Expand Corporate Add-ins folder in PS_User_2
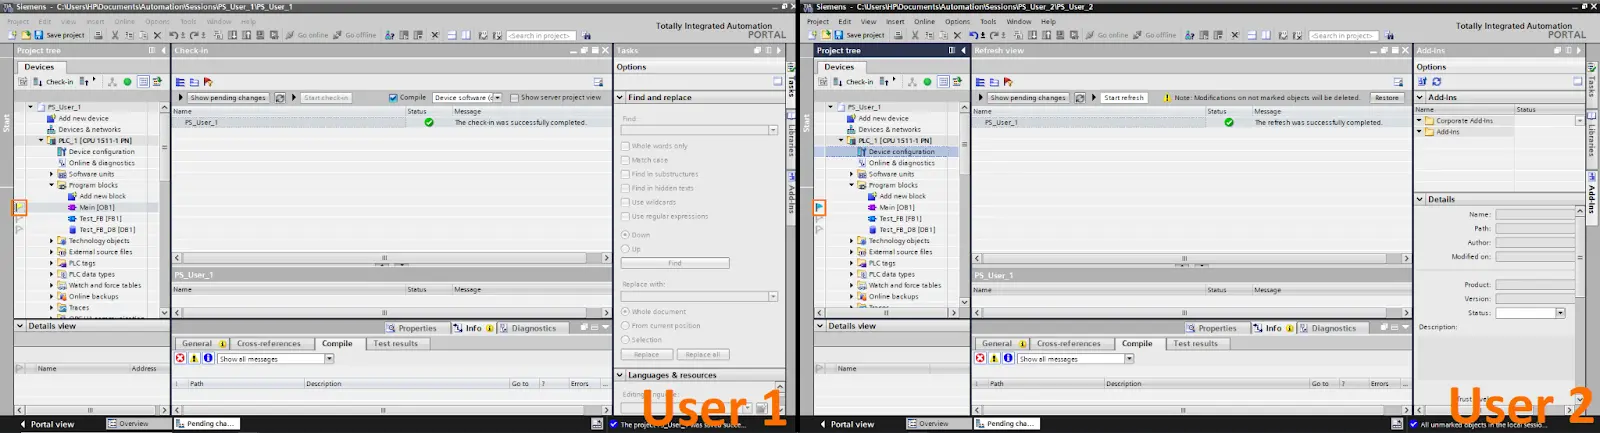The height and width of the screenshot is (433, 1600). tap(1419, 121)
